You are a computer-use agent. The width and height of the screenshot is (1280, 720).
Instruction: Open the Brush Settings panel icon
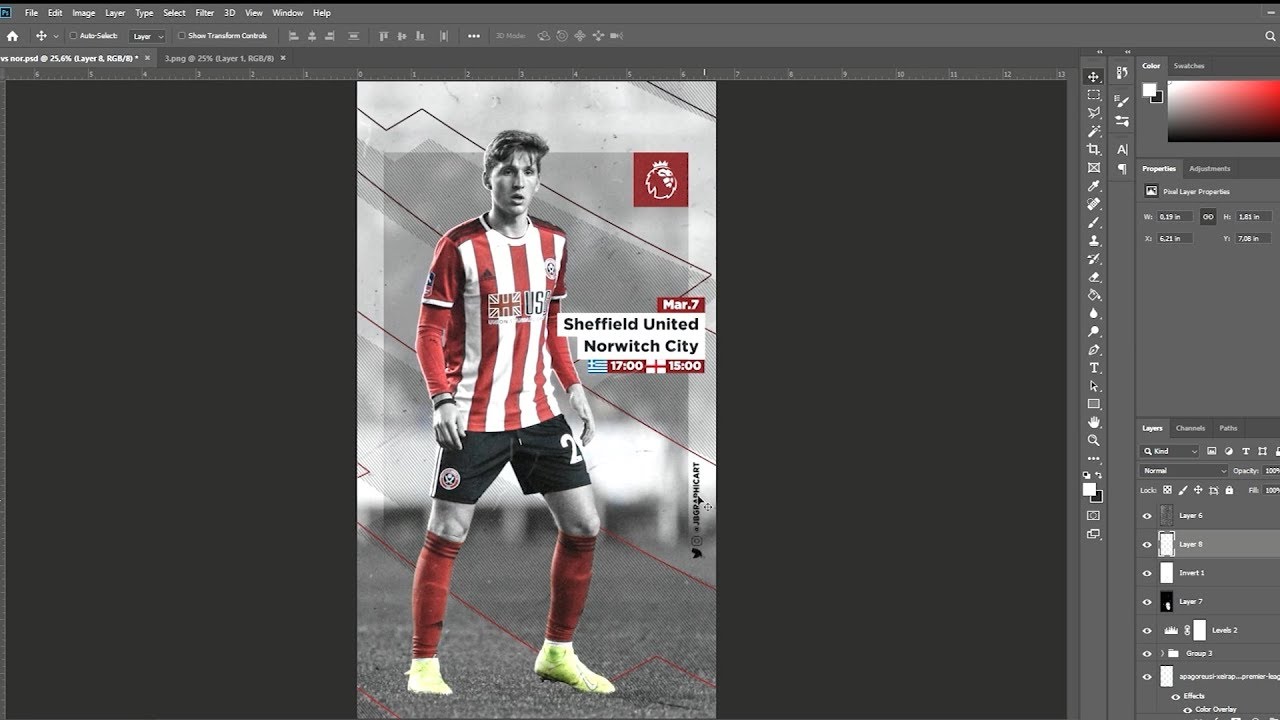(x=1122, y=102)
